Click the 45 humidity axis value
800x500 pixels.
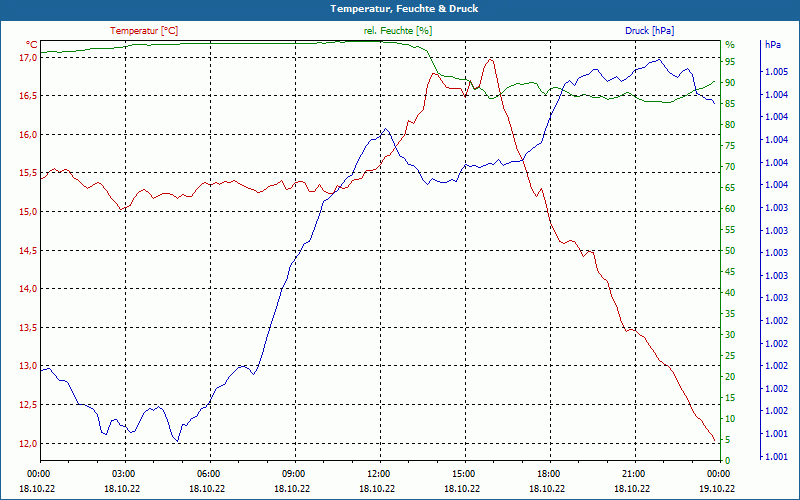tap(730, 272)
